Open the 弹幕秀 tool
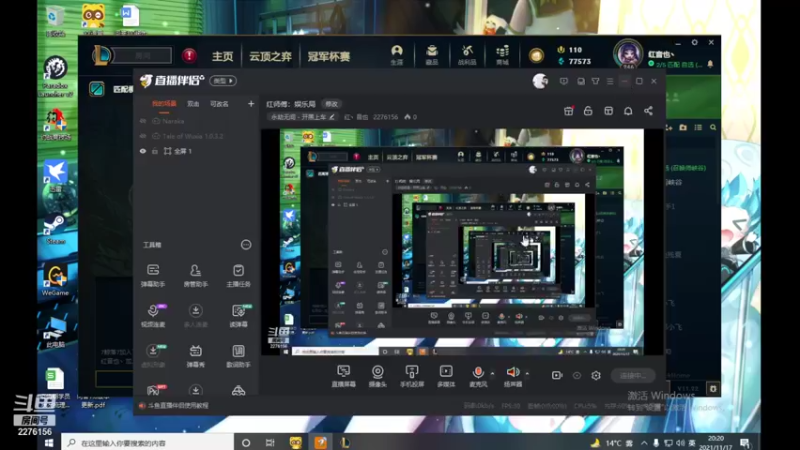 point(195,356)
